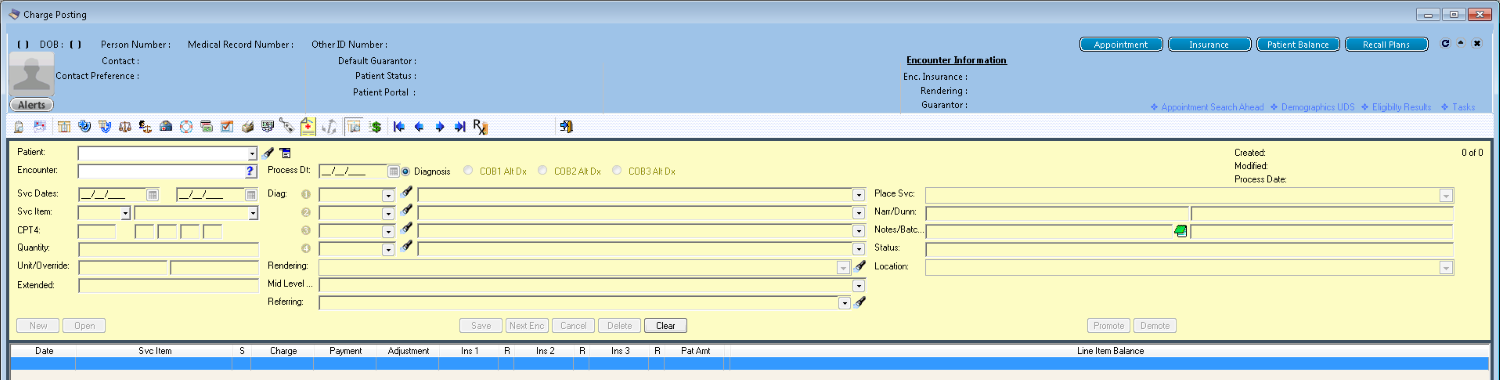Click the green dollar sign toolbar icon

375,127
